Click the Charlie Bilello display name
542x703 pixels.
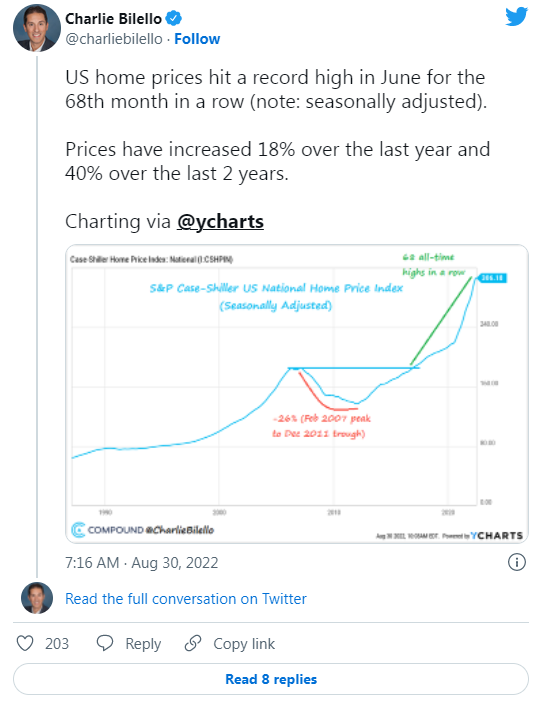pos(113,19)
